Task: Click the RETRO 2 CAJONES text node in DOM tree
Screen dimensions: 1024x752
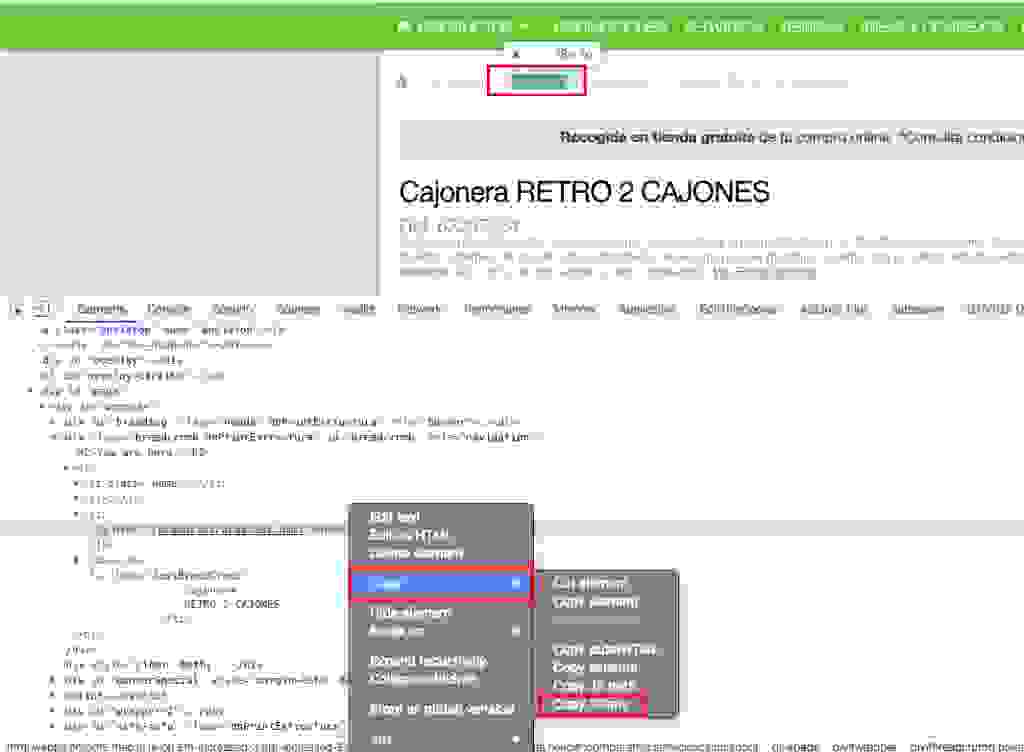Action: pyautogui.click(x=232, y=604)
